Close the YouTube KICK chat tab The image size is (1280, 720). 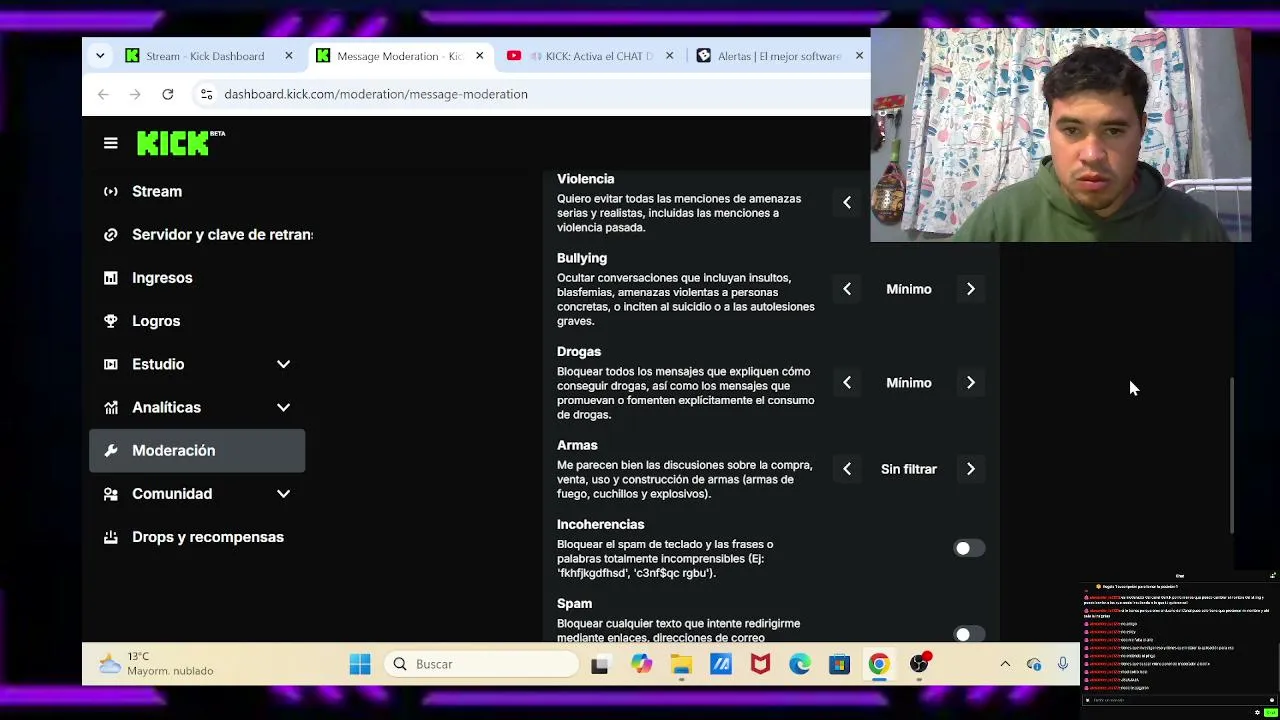click(669, 56)
